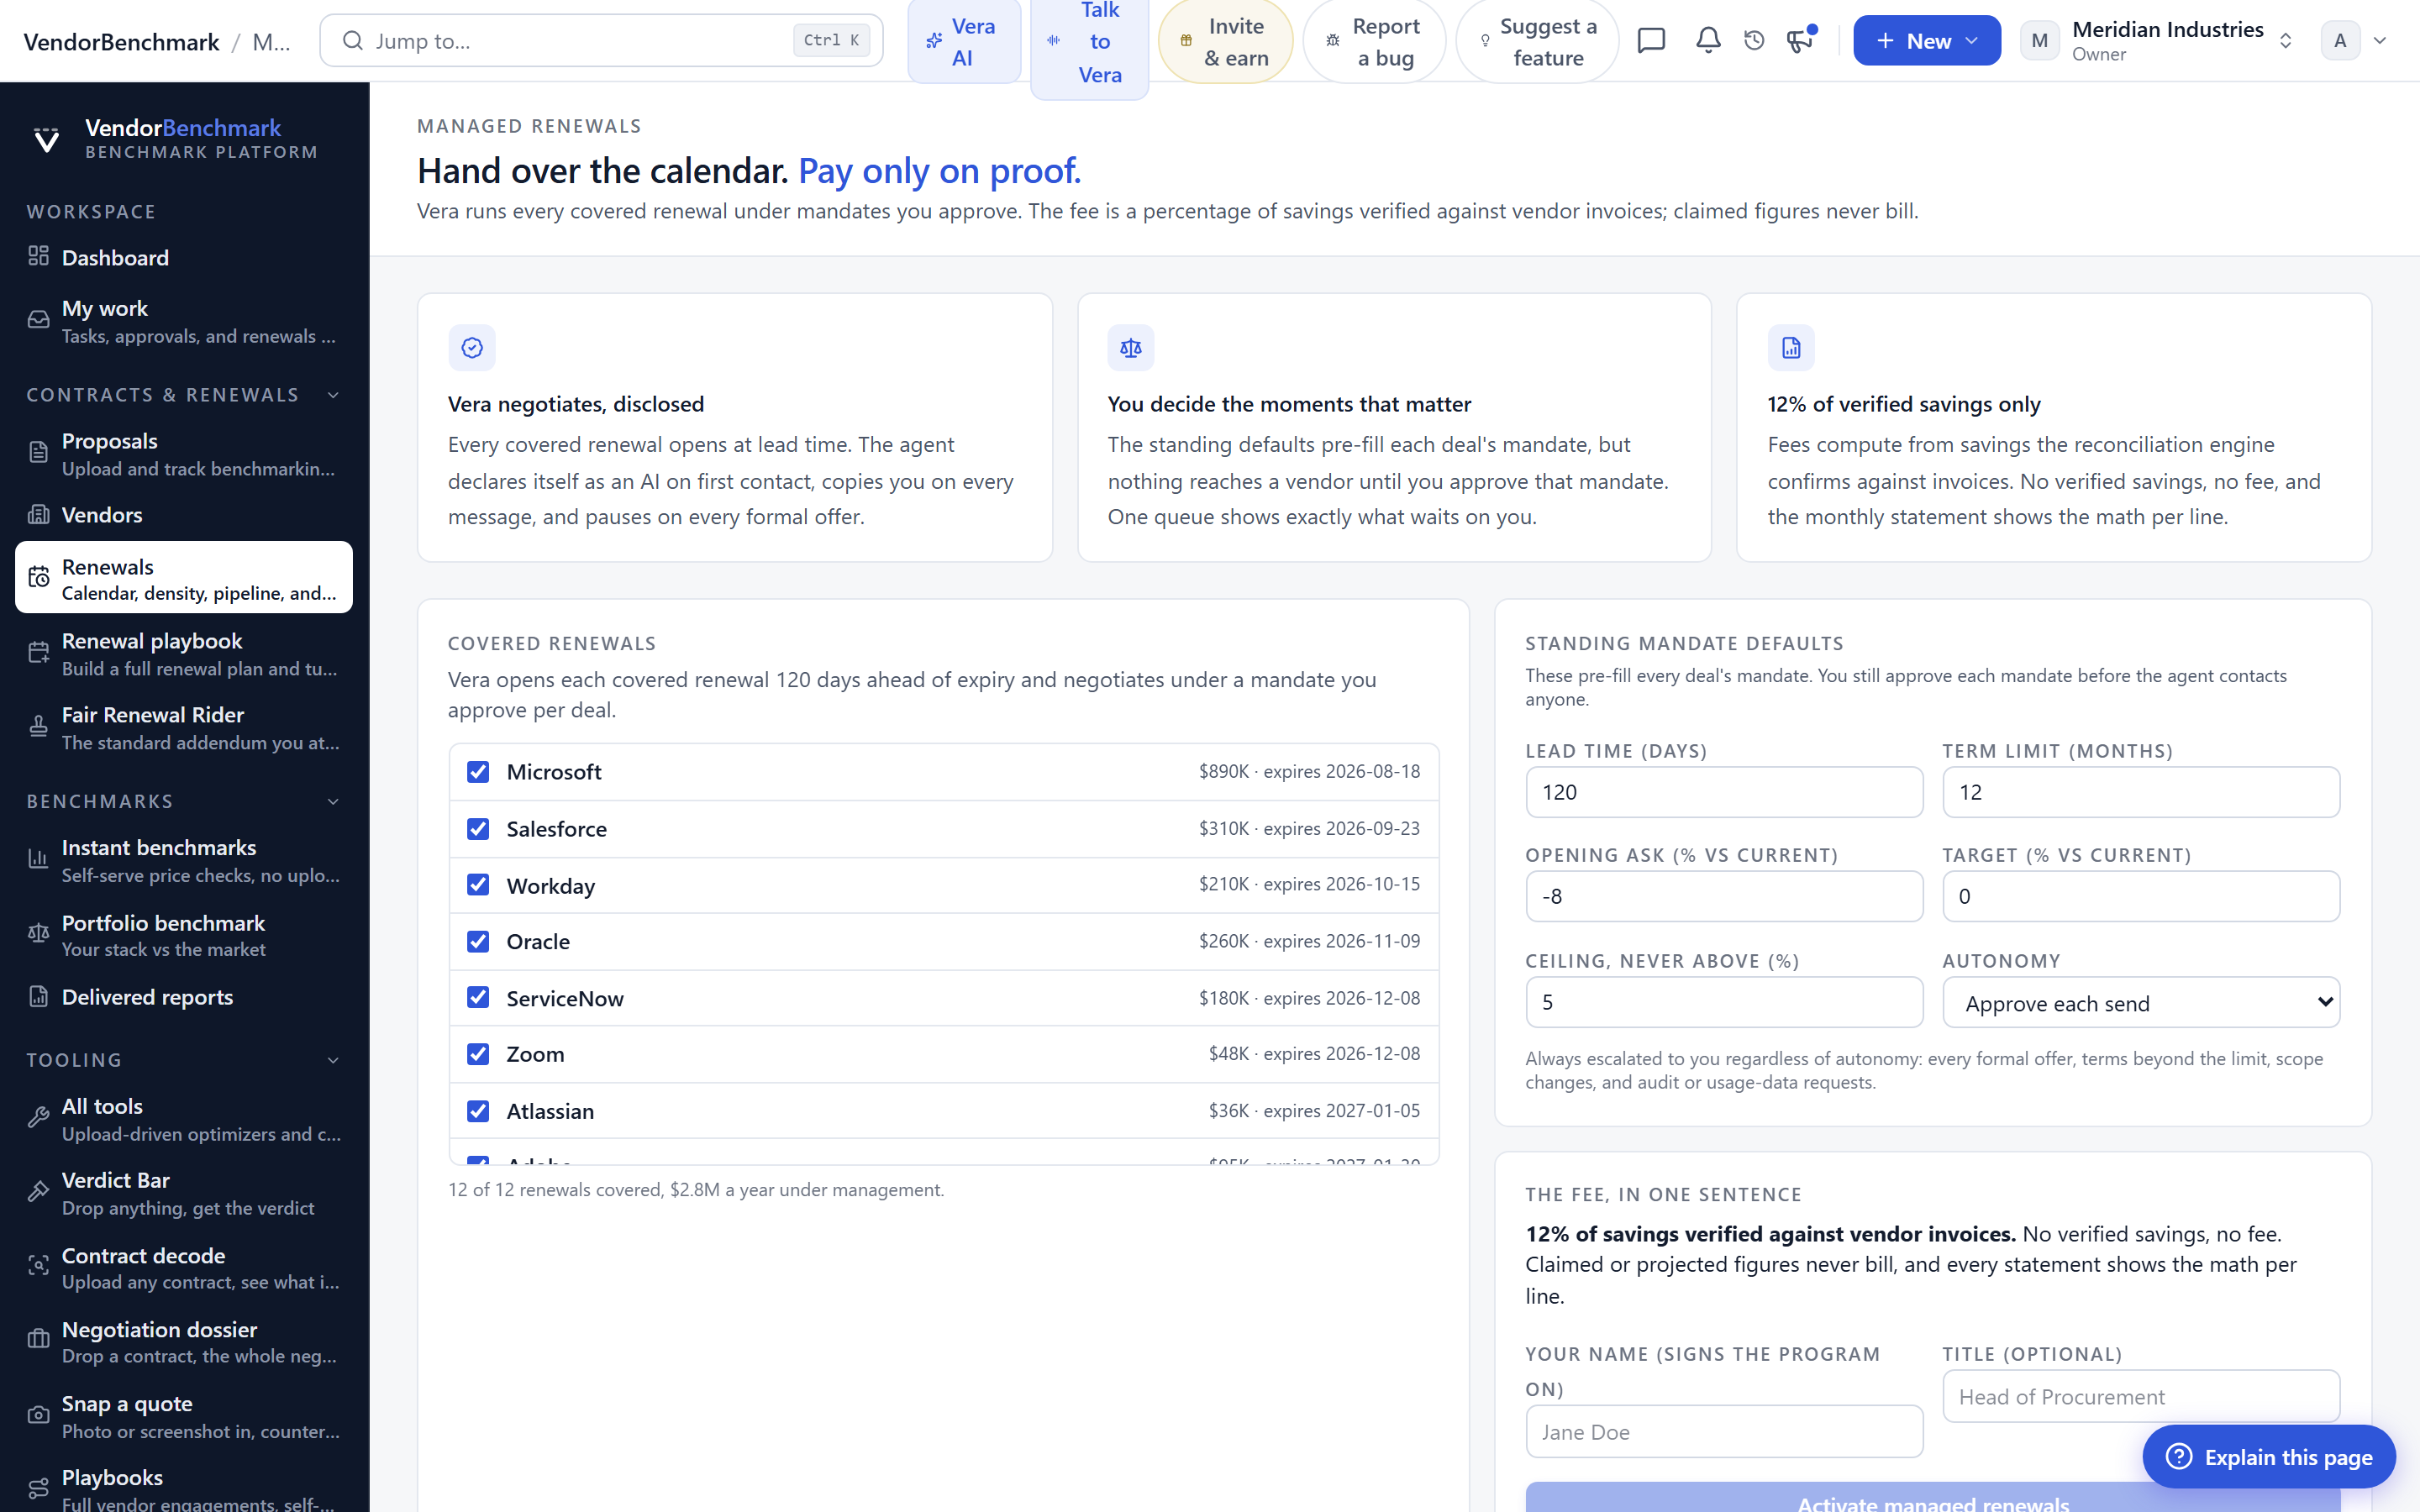
Task: Open the Dashboard page
Action: 184,257
